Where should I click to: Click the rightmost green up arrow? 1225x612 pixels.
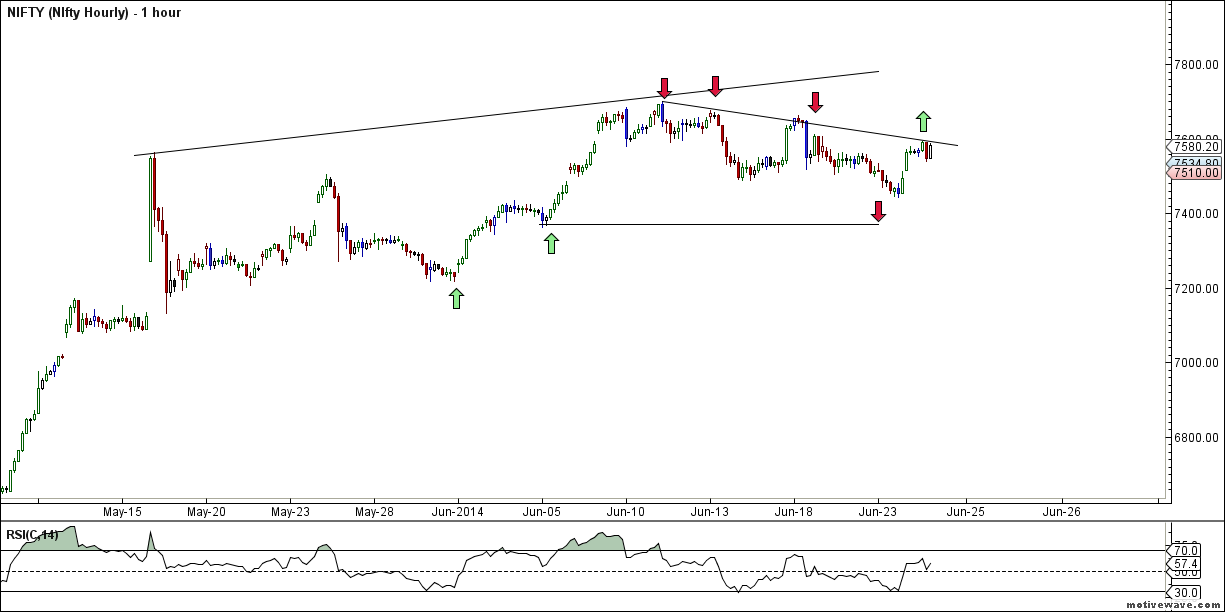point(924,121)
